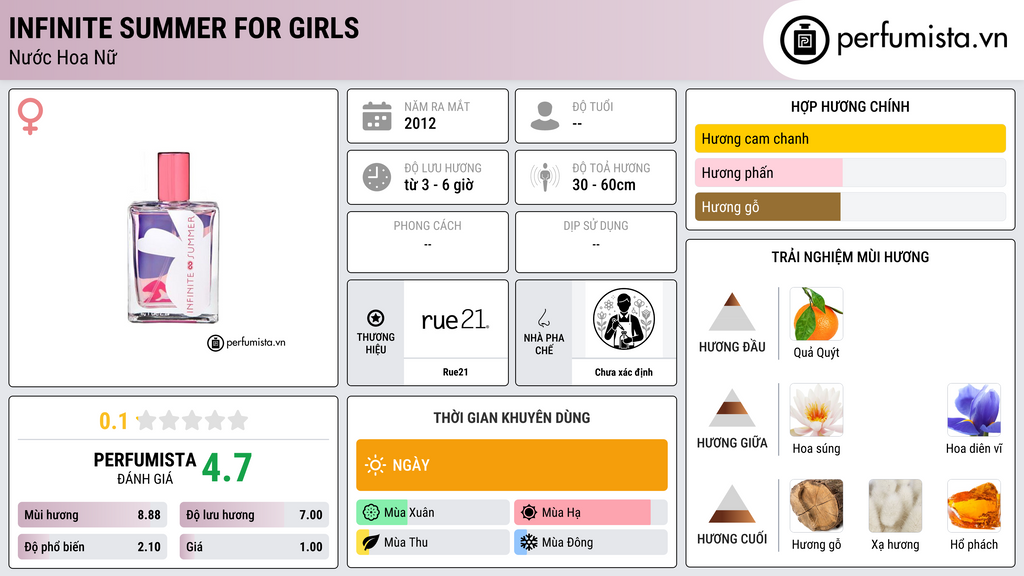Click the flower icon for Mùa Xuân
Screen dimensions: 1024x576
click(x=371, y=513)
